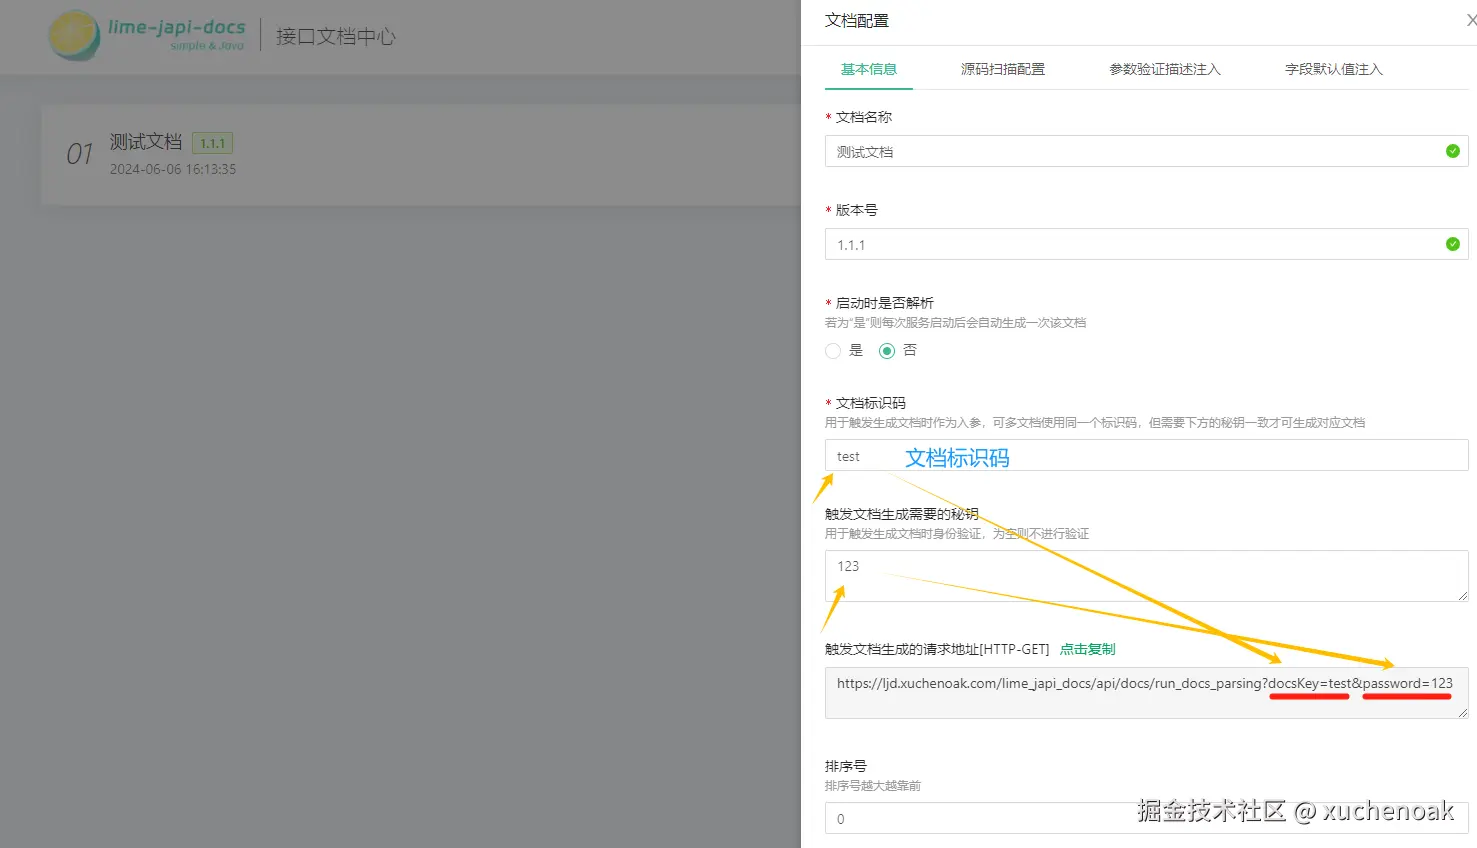Click the 01 index number on the card
The image size is (1477, 848).
click(79, 154)
